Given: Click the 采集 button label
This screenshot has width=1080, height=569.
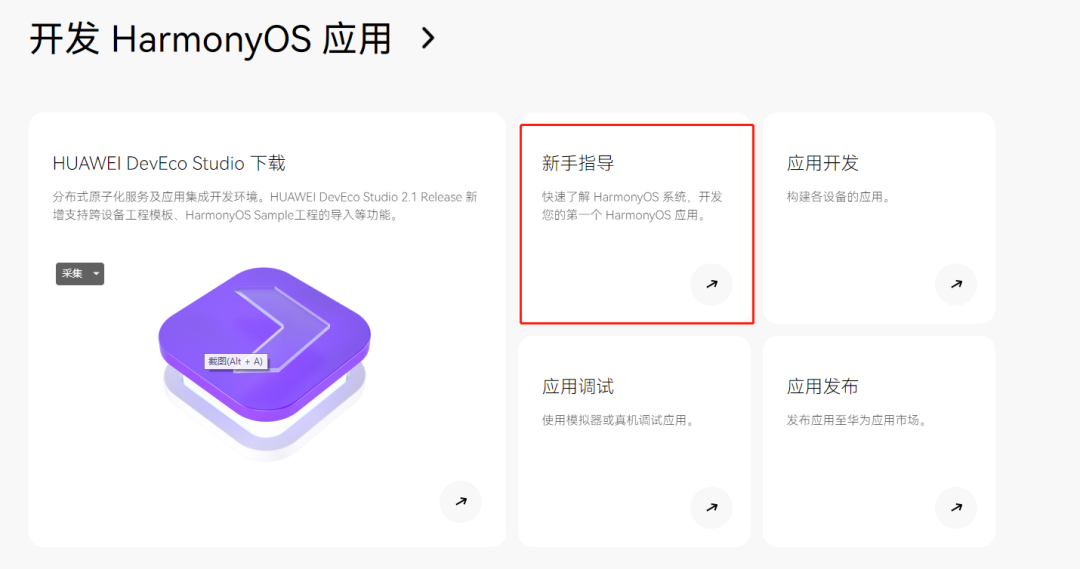Looking at the screenshot, I should [72, 274].
